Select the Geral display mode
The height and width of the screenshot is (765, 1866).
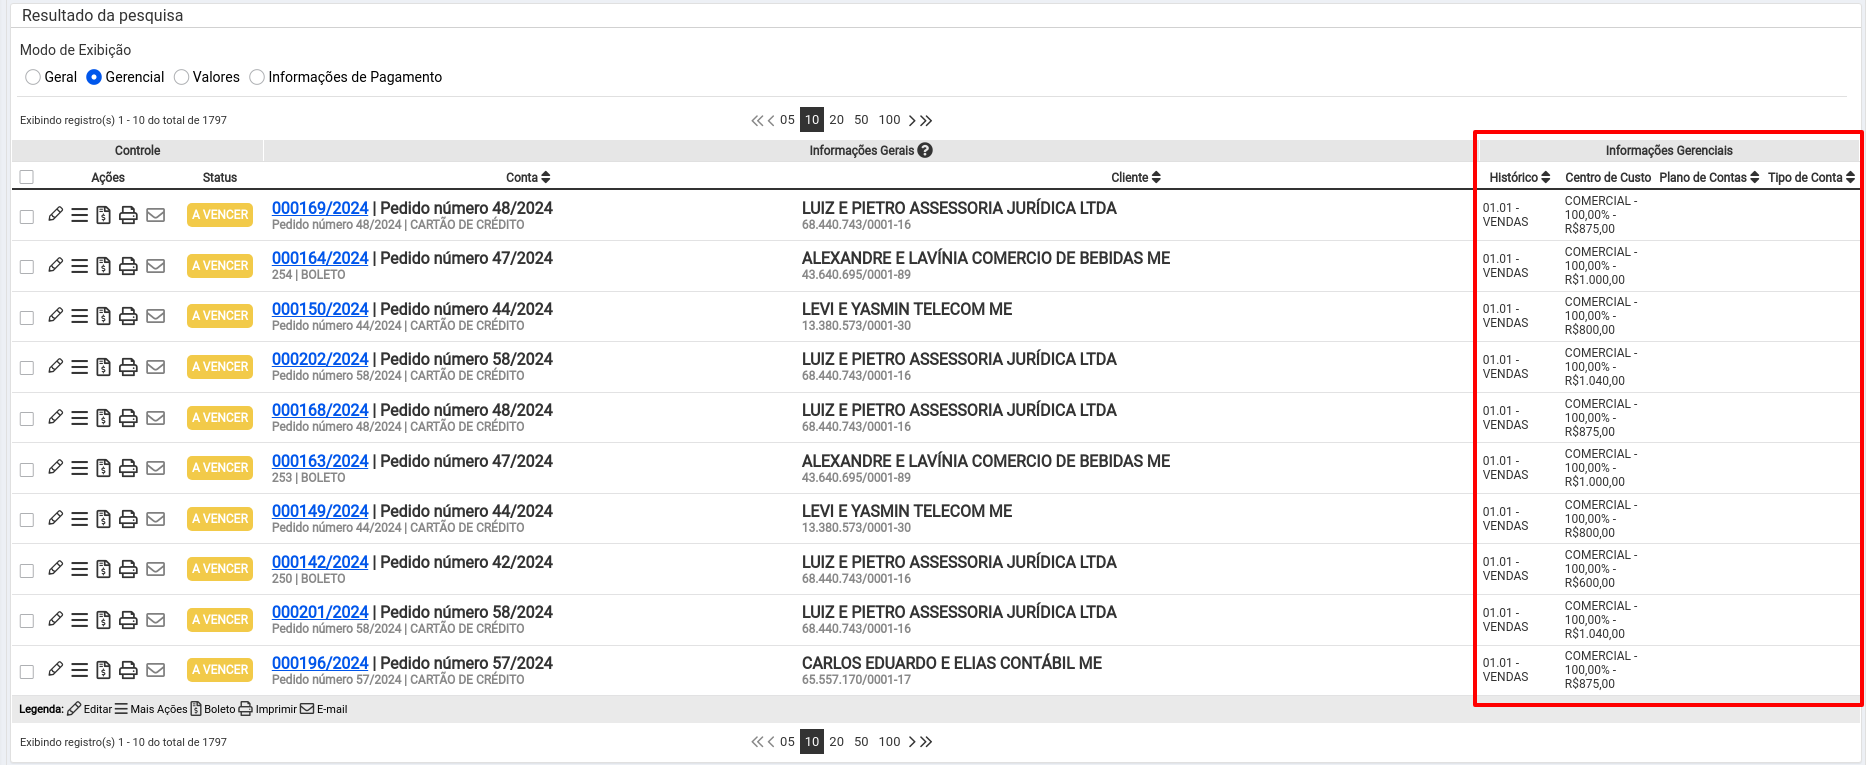pyautogui.click(x=33, y=77)
